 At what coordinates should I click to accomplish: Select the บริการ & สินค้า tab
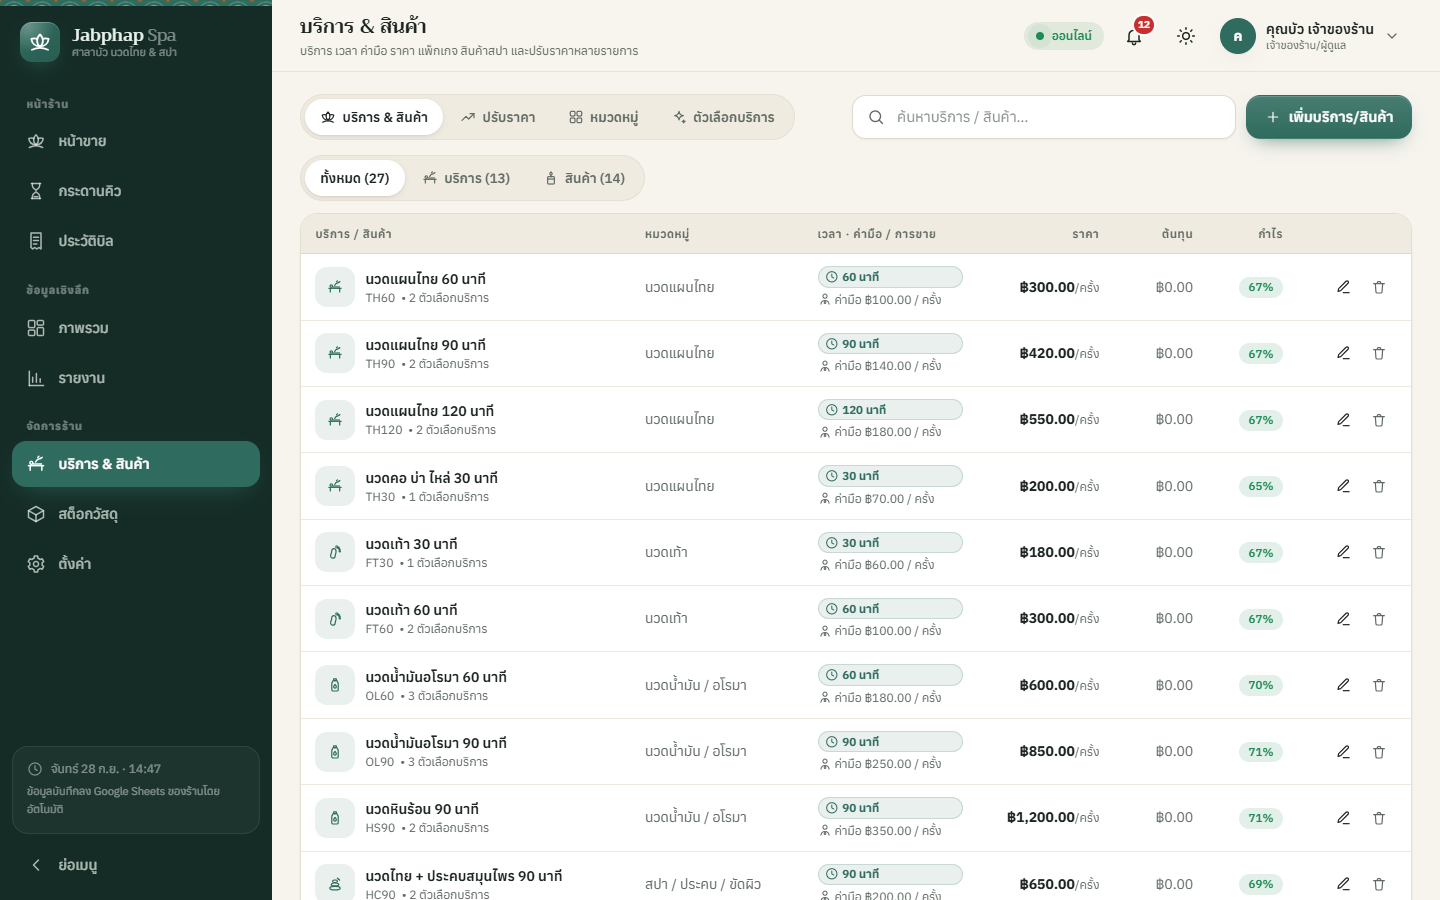pos(375,117)
